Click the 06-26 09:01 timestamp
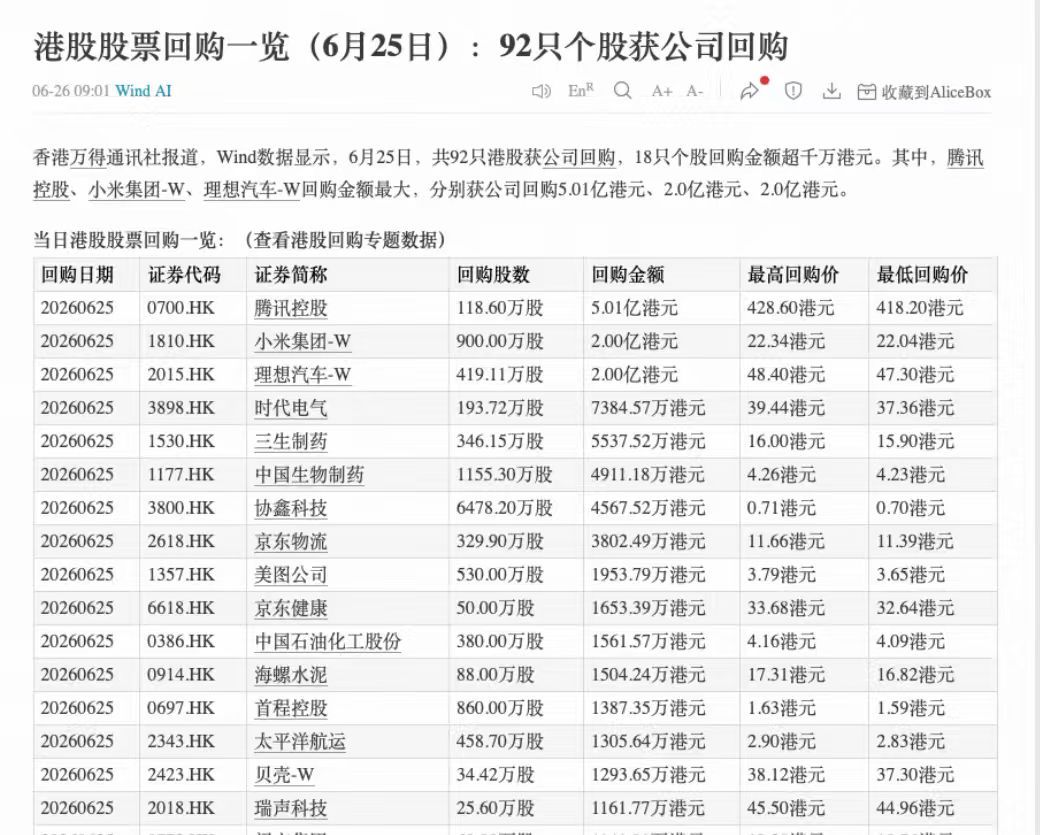 click(x=71, y=91)
